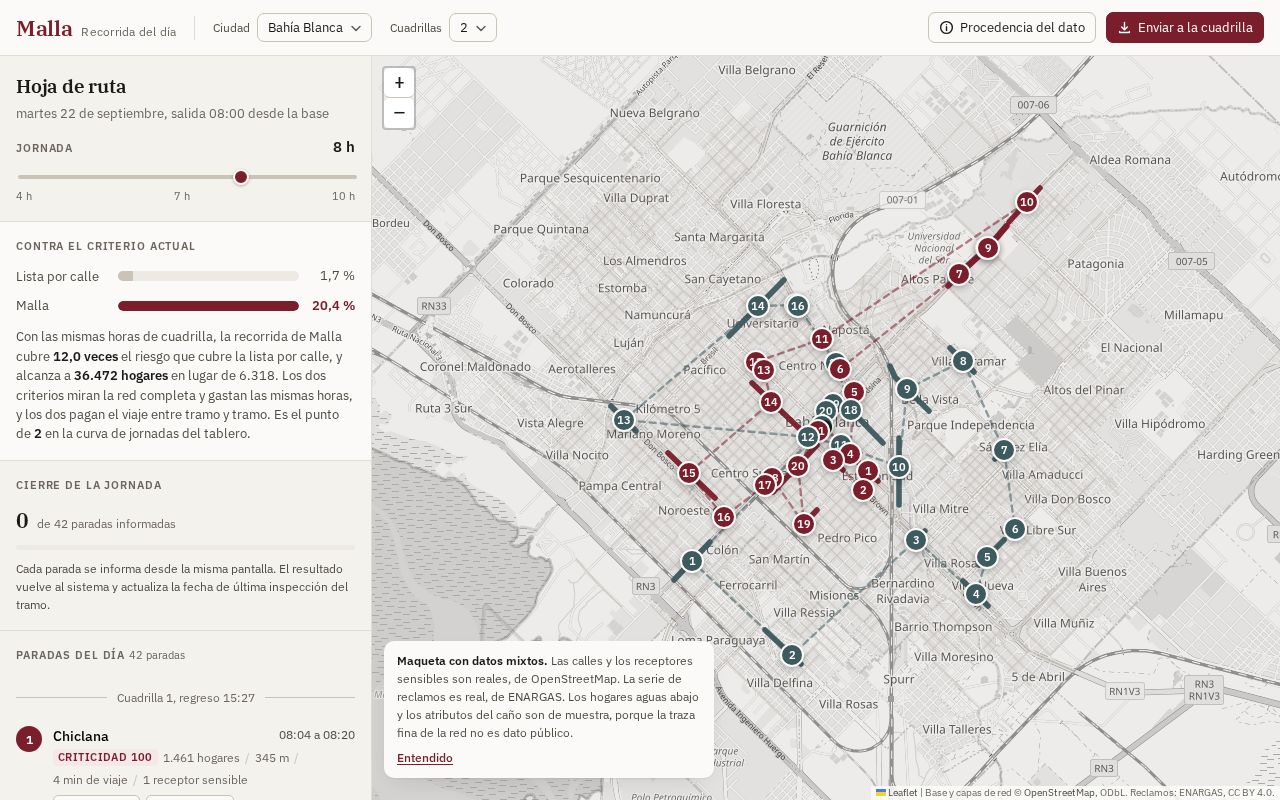Image resolution: width=1280 pixels, height=800 pixels.
Task: Click the 1,7 % Lista por calle value
Action: [x=337, y=276]
